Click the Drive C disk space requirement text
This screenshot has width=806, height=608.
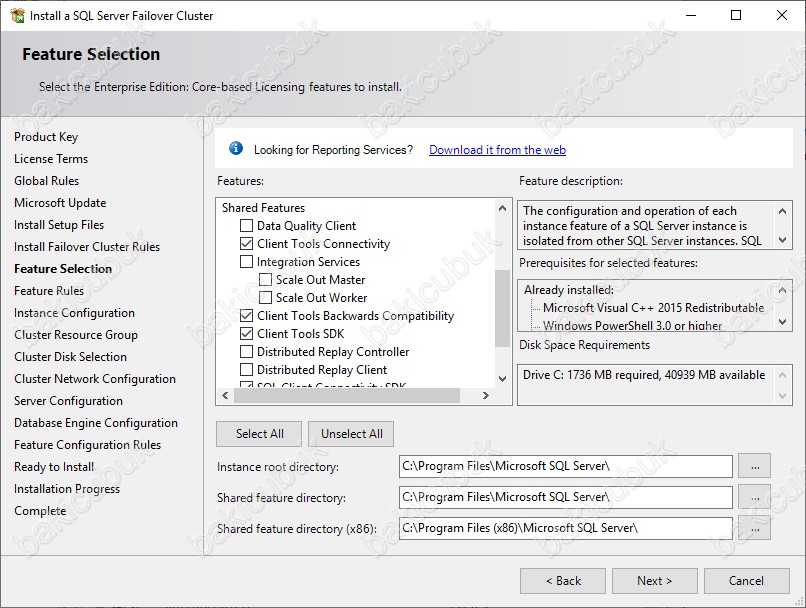pos(644,375)
